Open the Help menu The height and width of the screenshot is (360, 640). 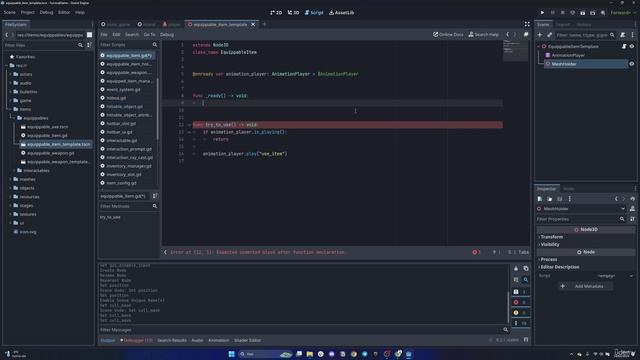click(80, 13)
